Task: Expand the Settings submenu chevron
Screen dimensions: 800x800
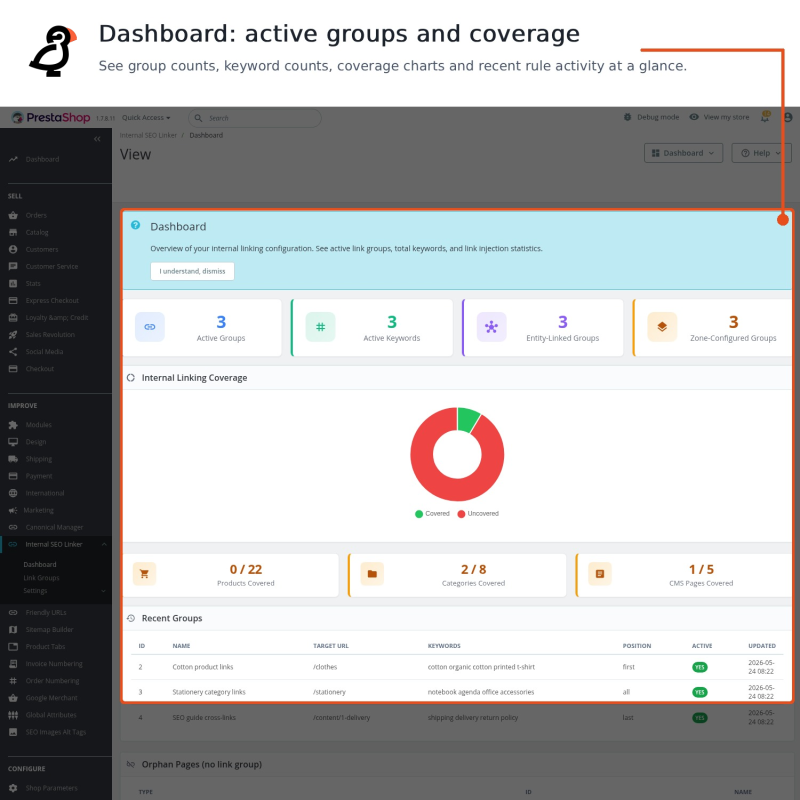Action: click(x=104, y=591)
